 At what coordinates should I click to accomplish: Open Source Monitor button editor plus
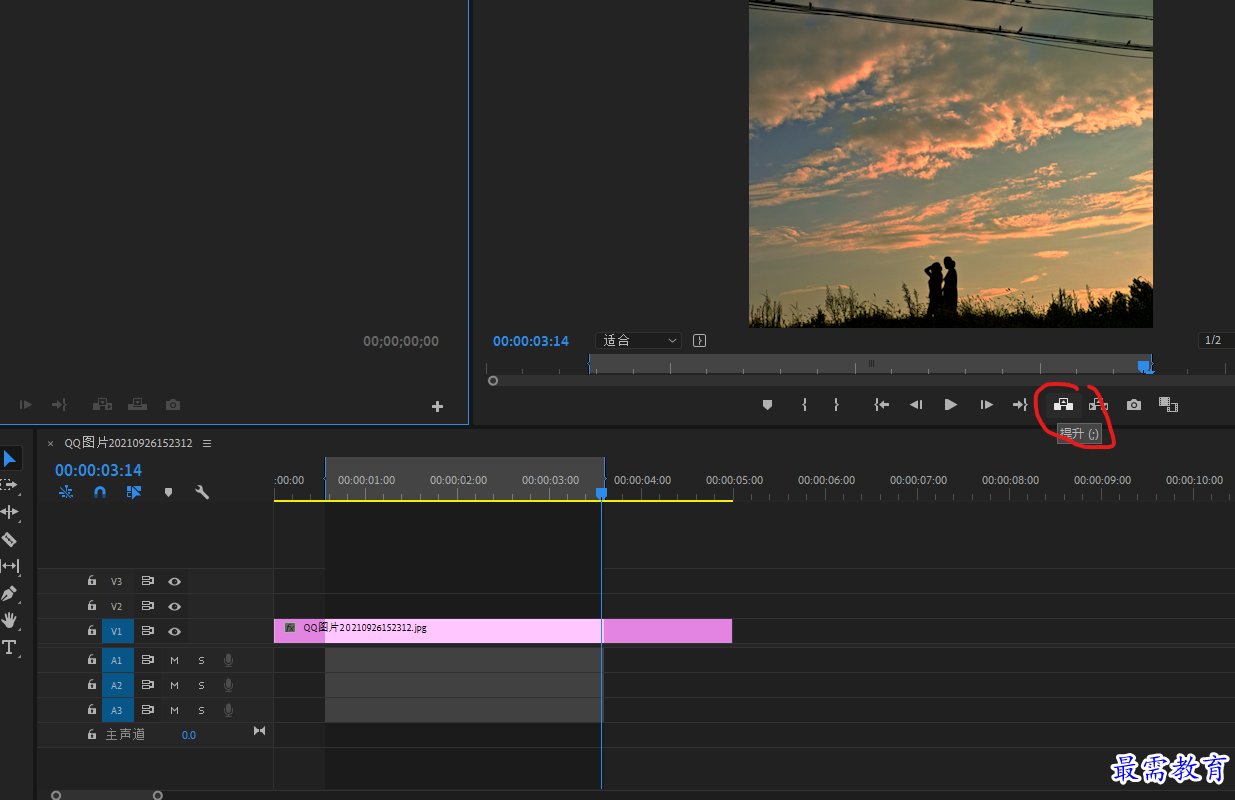(x=437, y=406)
